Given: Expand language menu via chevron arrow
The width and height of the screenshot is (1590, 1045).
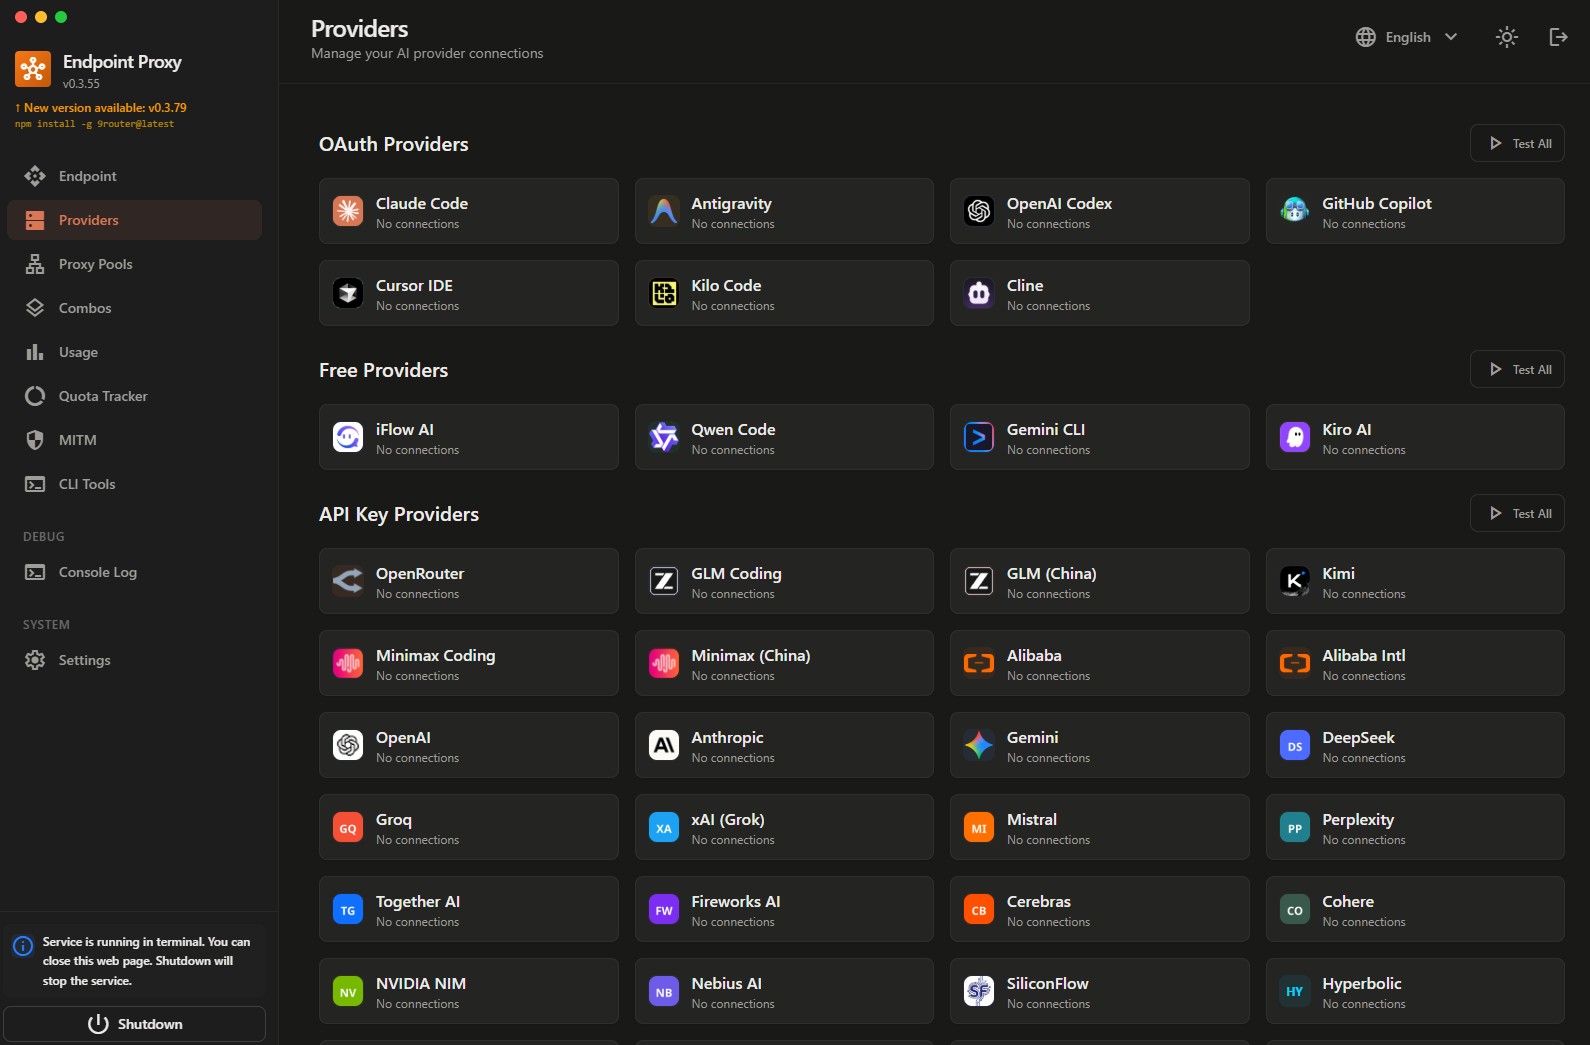Looking at the screenshot, I should (1451, 37).
